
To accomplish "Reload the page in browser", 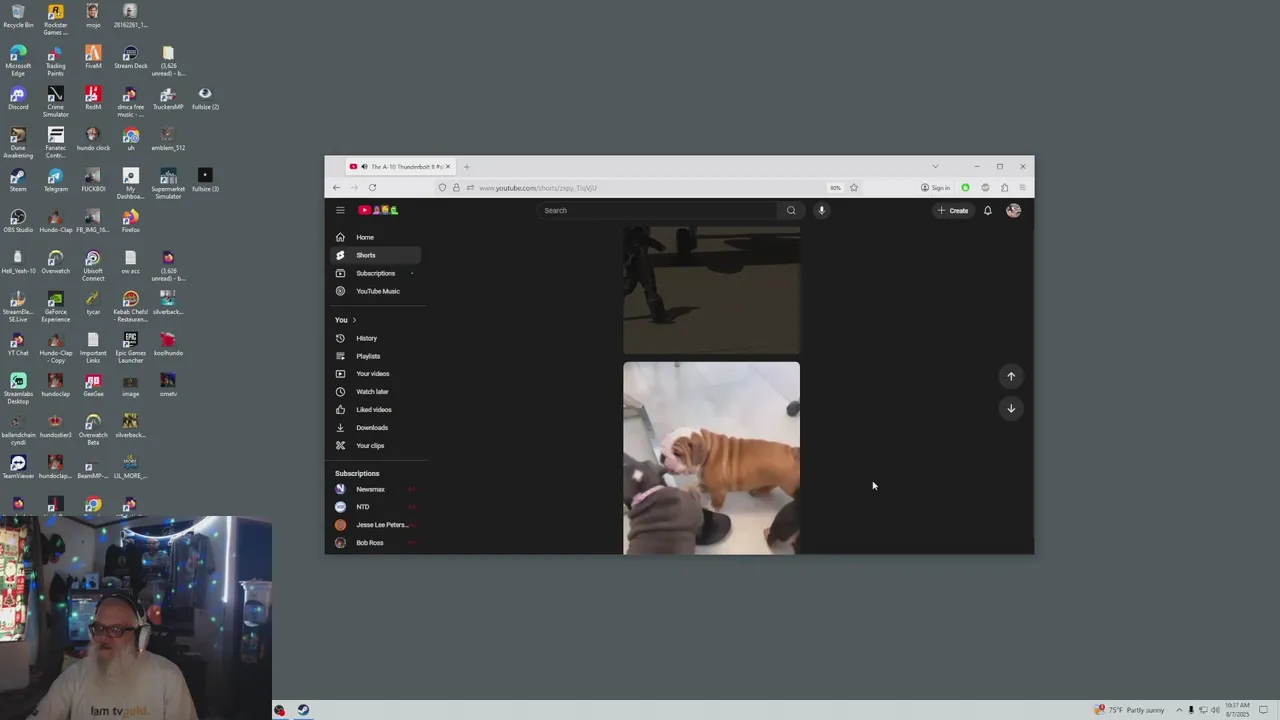I will click(372, 188).
